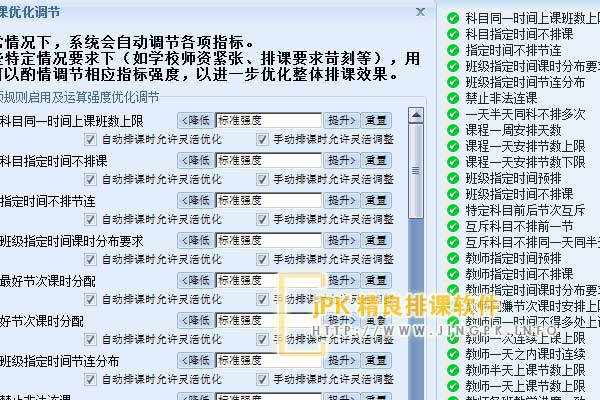Toggle 自动排课时允许灵活优化 under 最好节次课时分配

pos(90,299)
